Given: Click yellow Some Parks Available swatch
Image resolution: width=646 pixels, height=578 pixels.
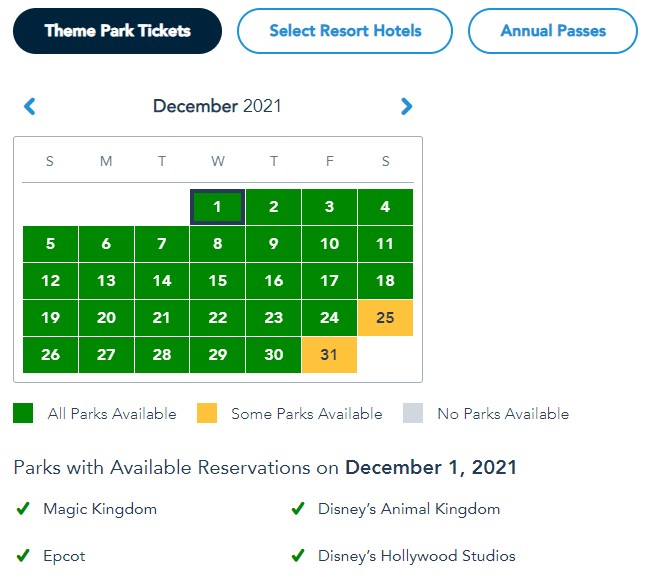Looking at the screenshot, I should (206, 413).
